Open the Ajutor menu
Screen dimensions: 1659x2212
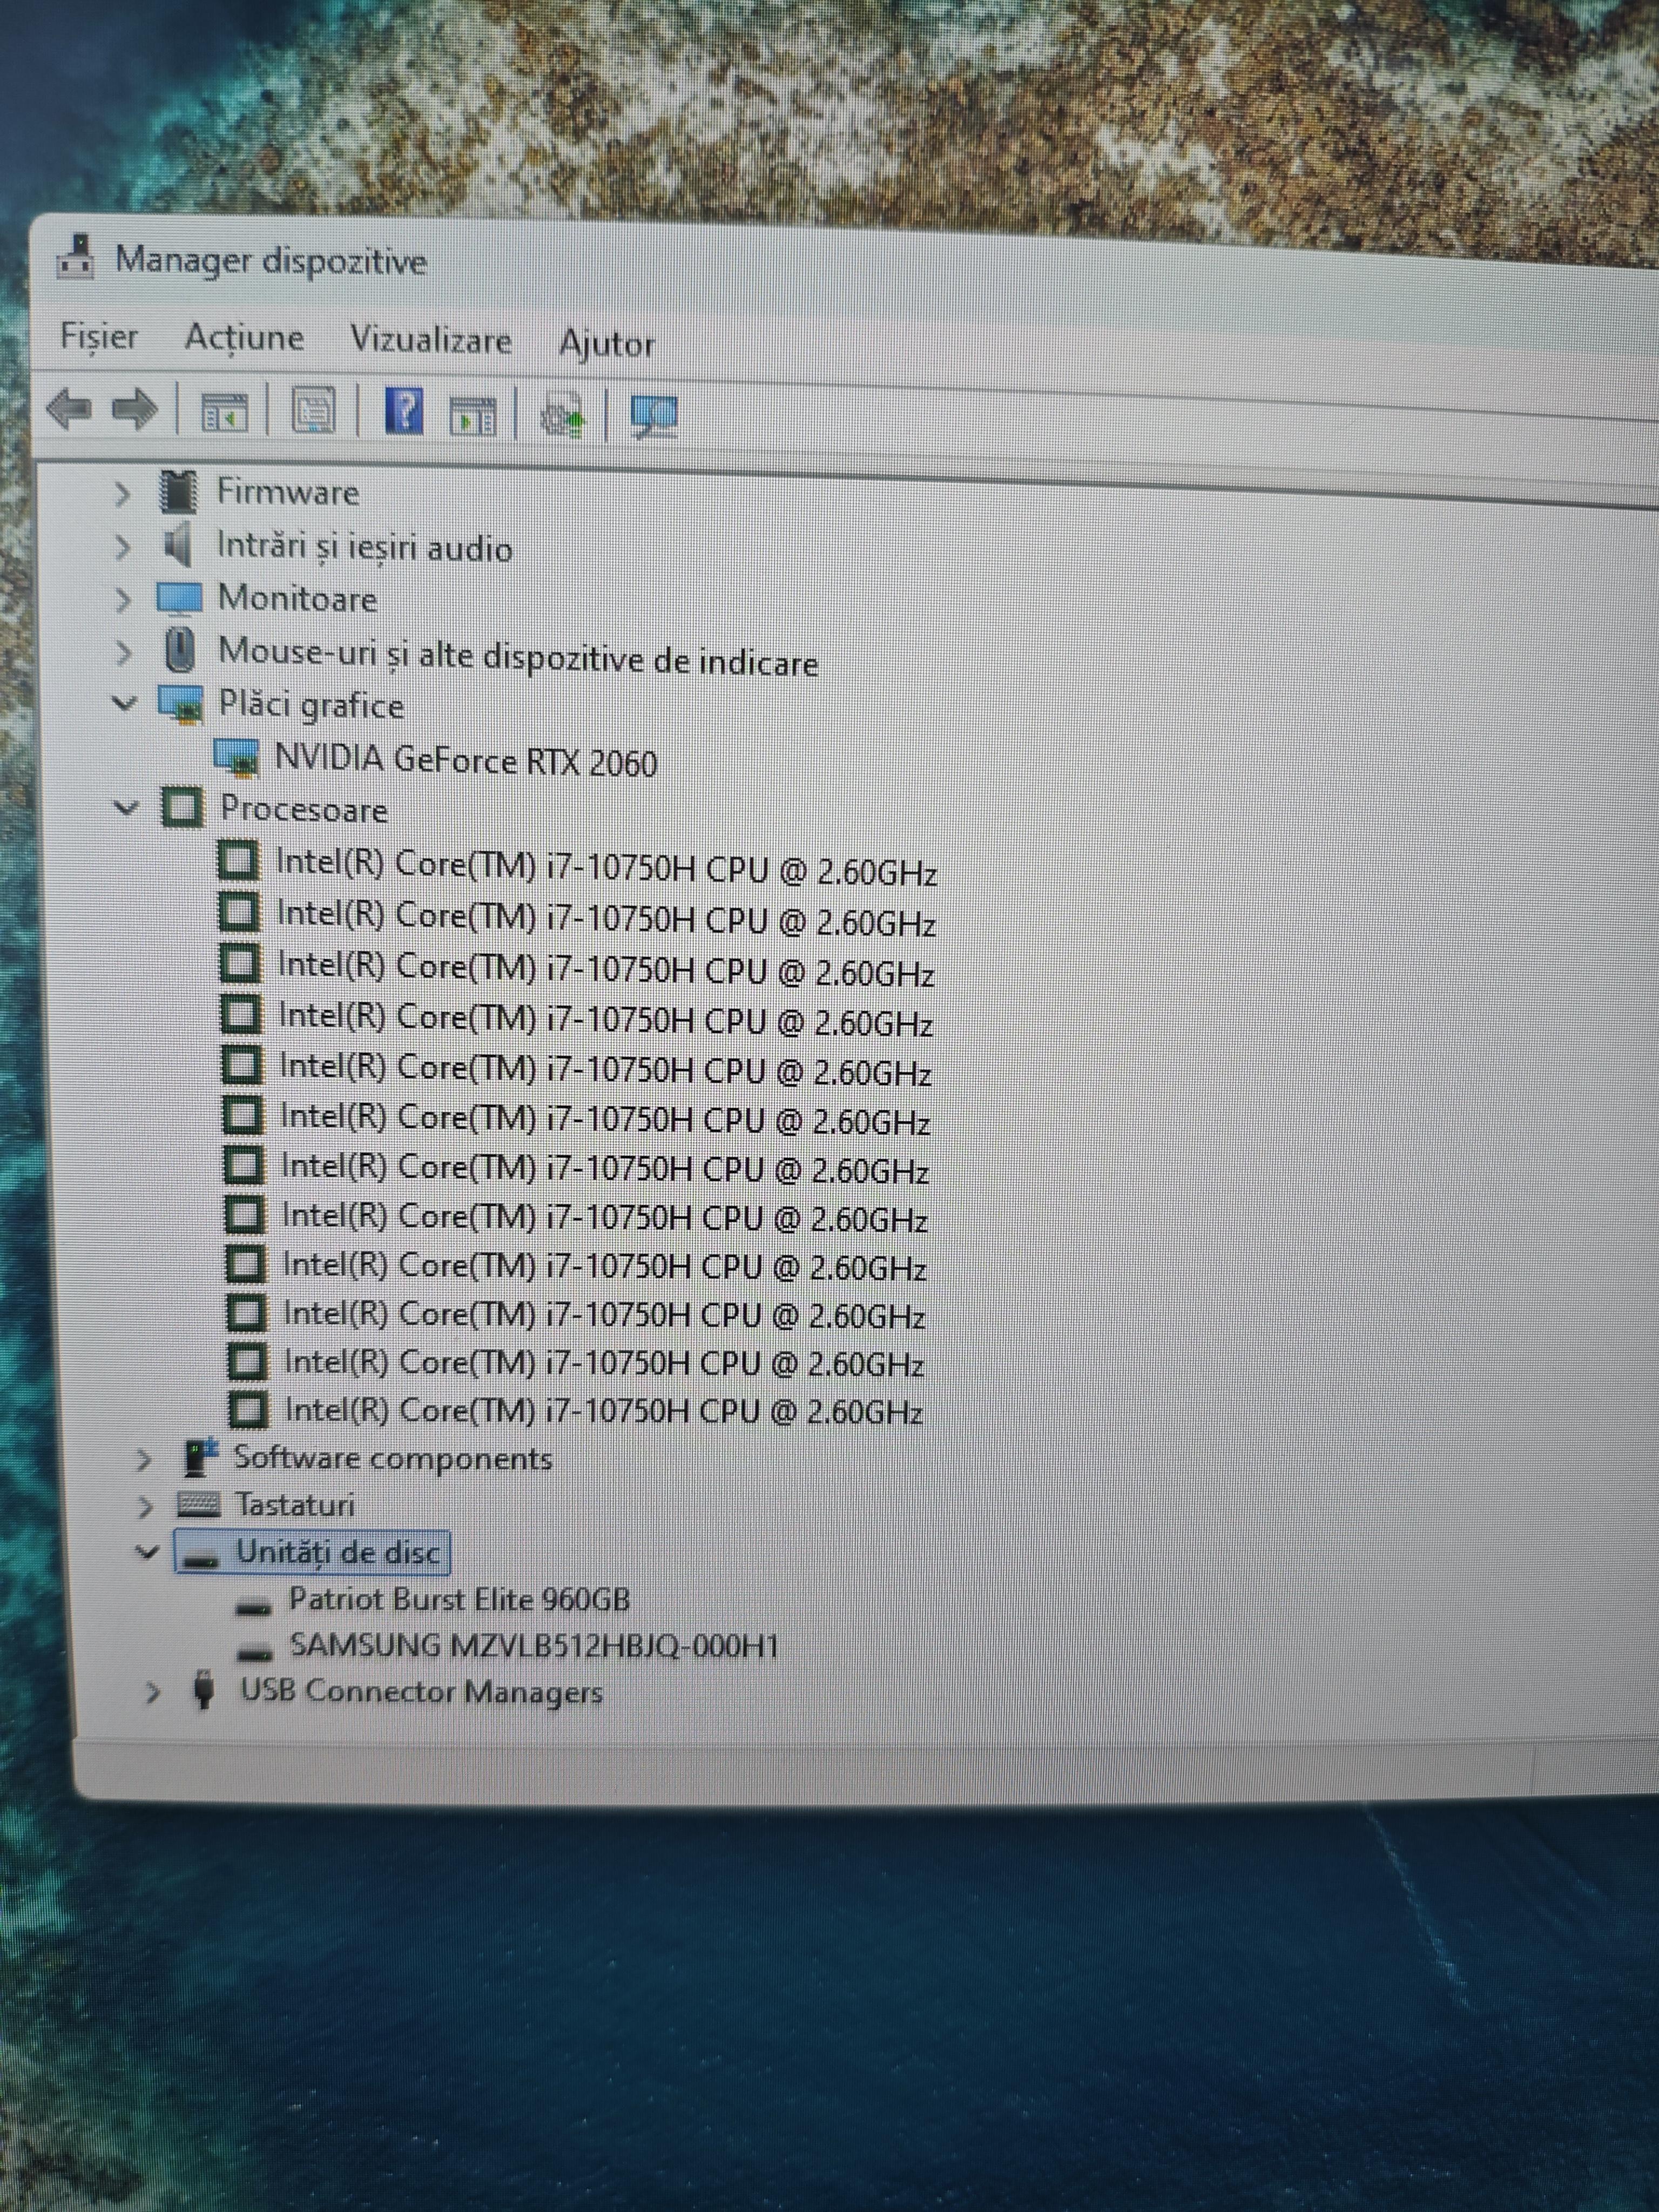(606, 343)
